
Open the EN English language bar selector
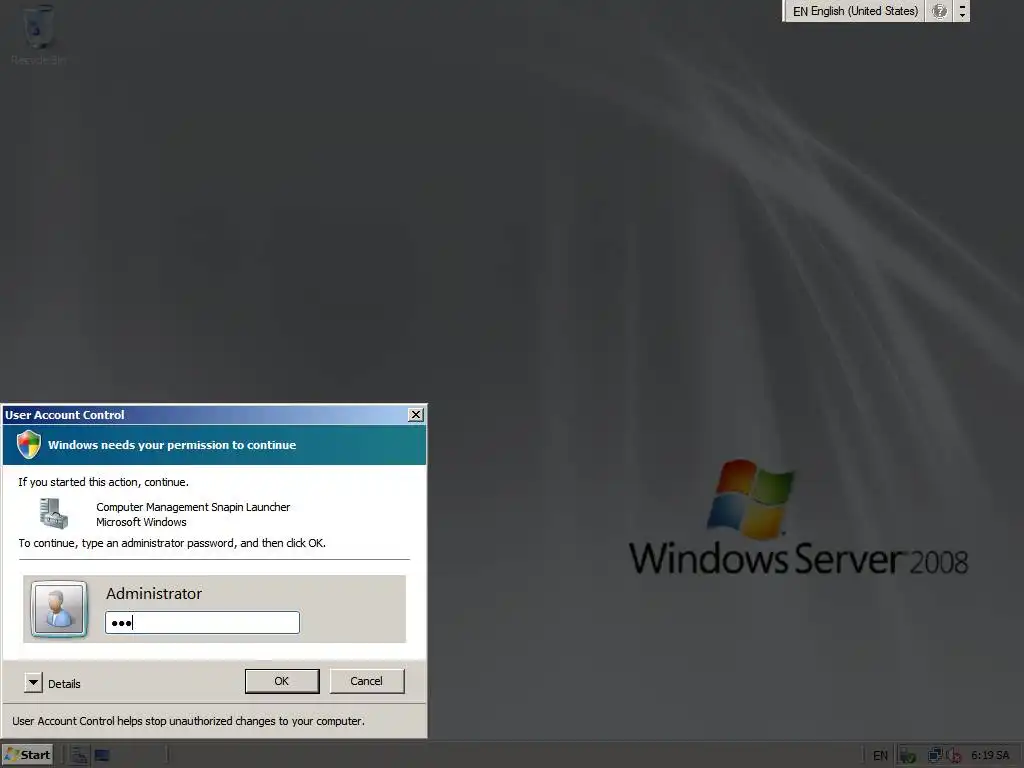pos(855,11)
